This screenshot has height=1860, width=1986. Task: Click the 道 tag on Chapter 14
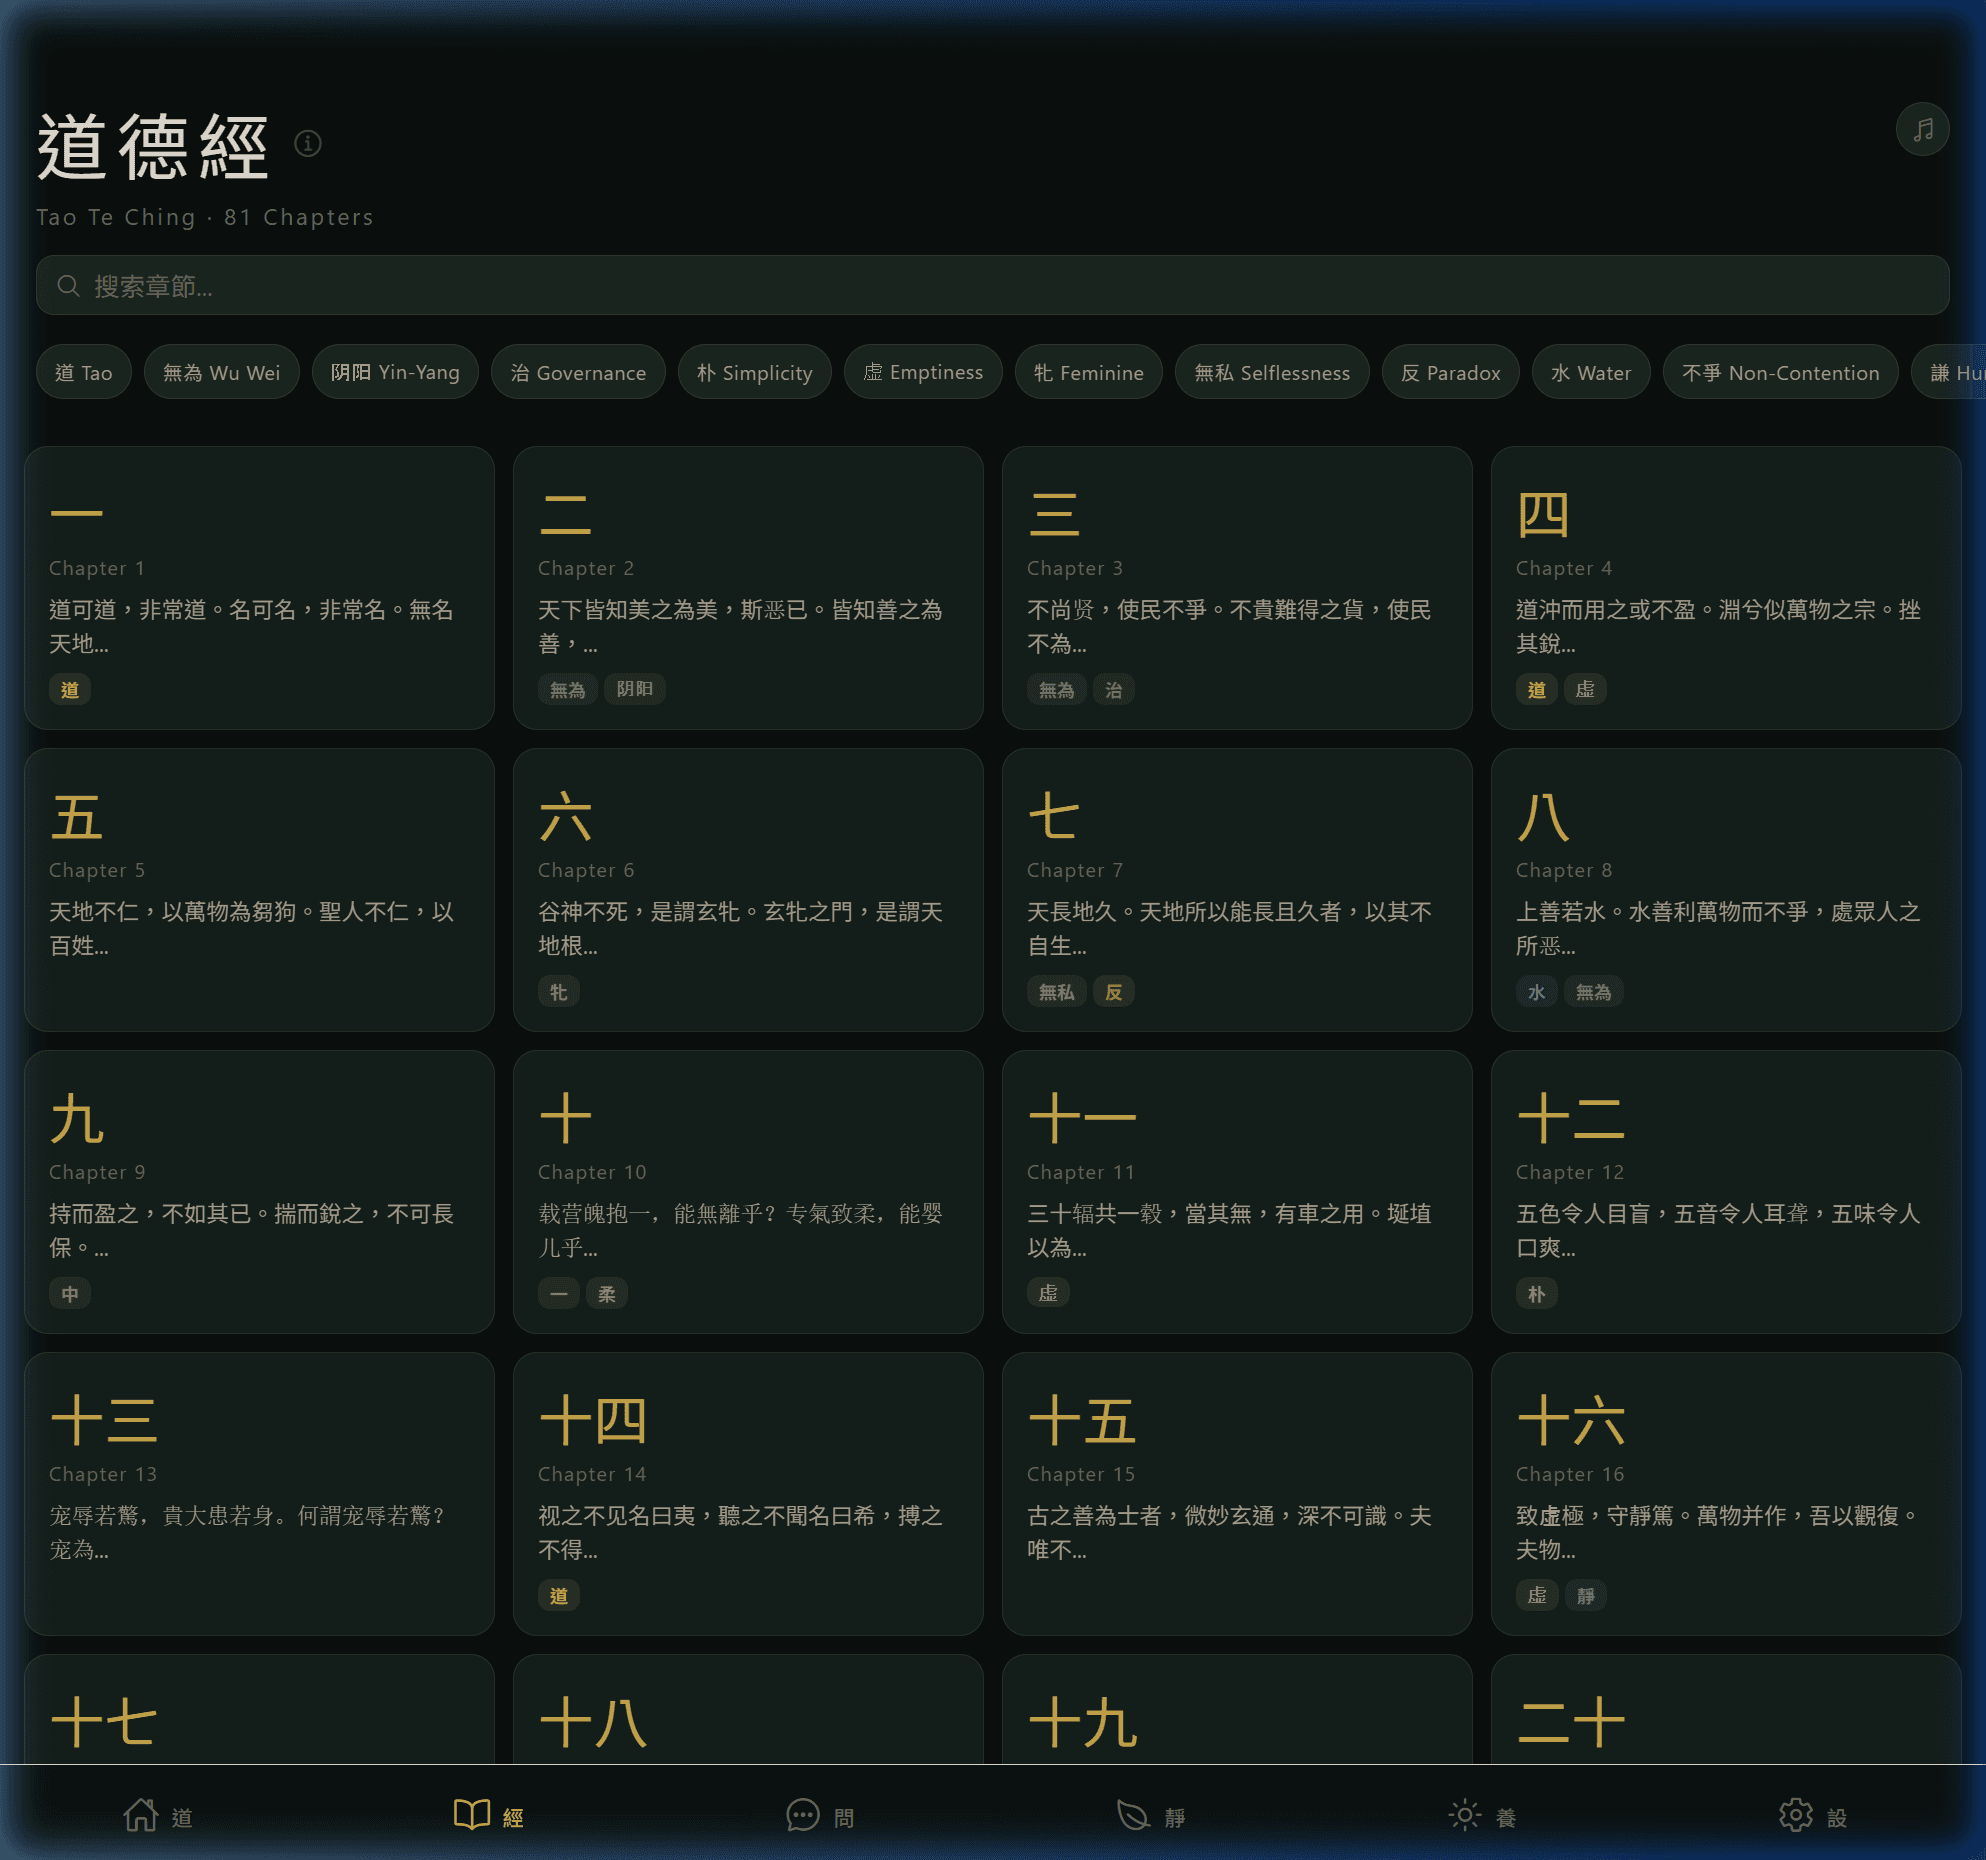click(x=559, y=1596)
